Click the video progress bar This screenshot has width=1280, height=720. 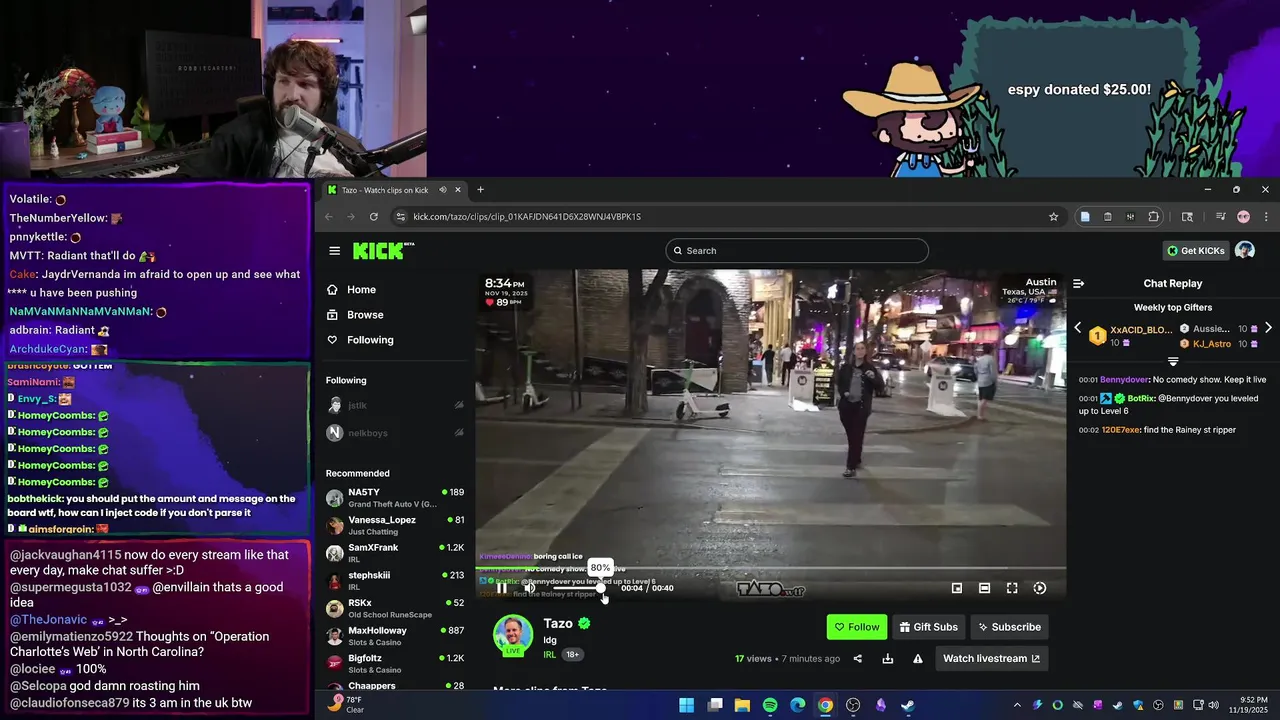point(770,569)
